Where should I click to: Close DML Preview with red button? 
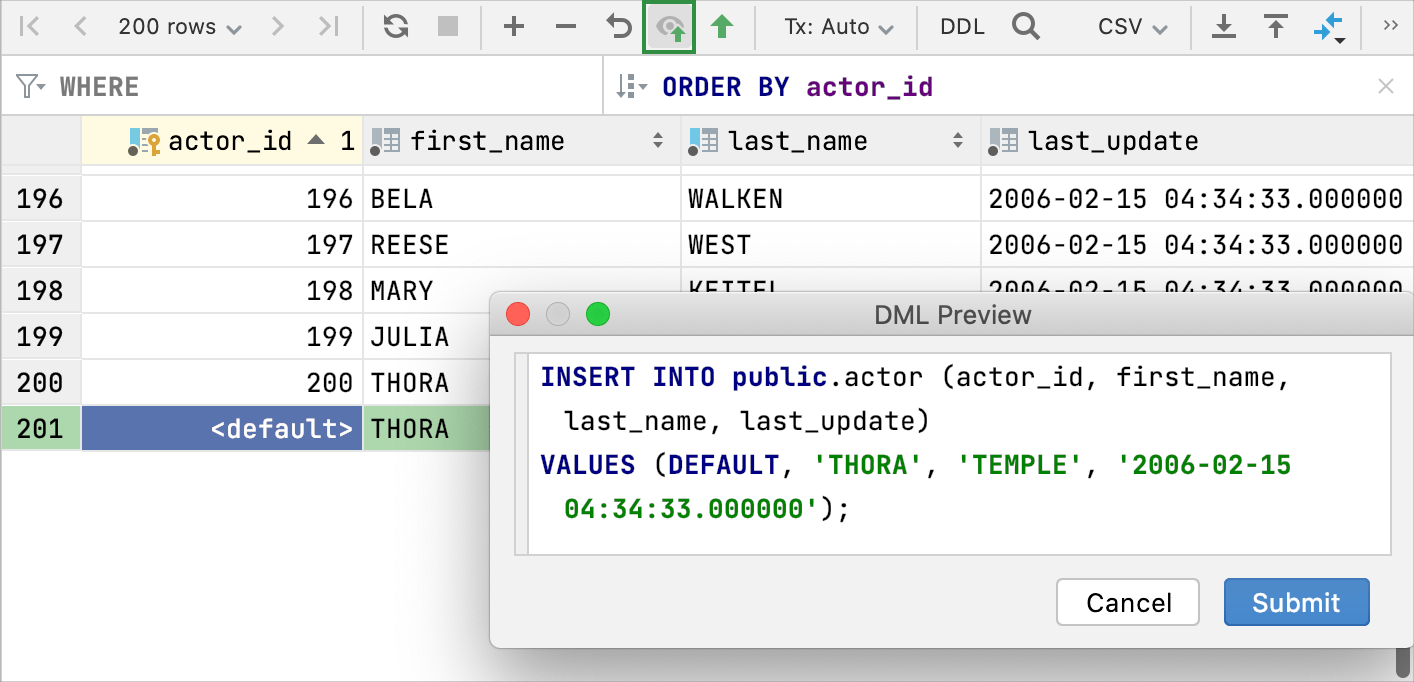tap(518, 315)
